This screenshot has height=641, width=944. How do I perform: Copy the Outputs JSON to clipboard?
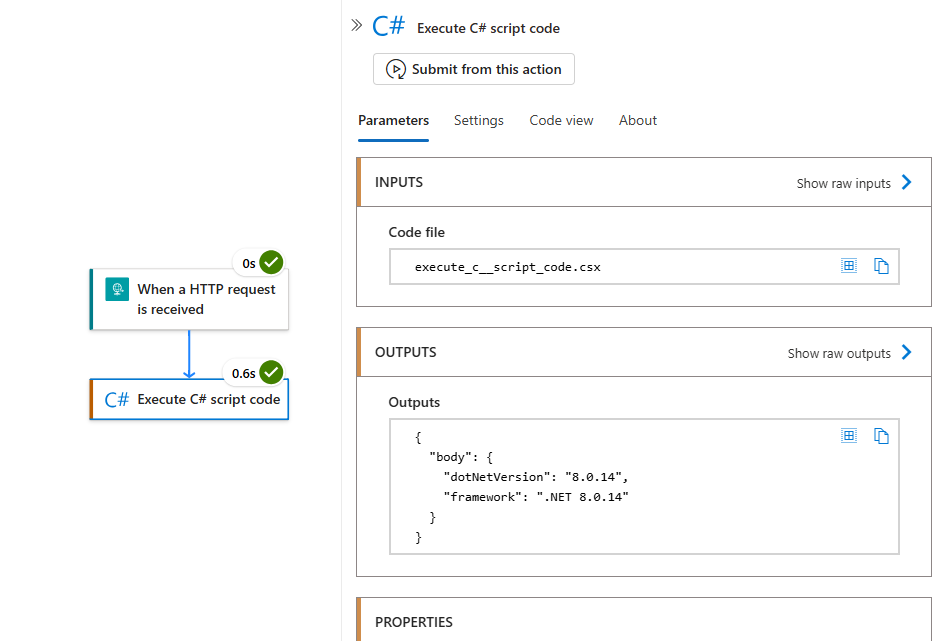[881, 435]
